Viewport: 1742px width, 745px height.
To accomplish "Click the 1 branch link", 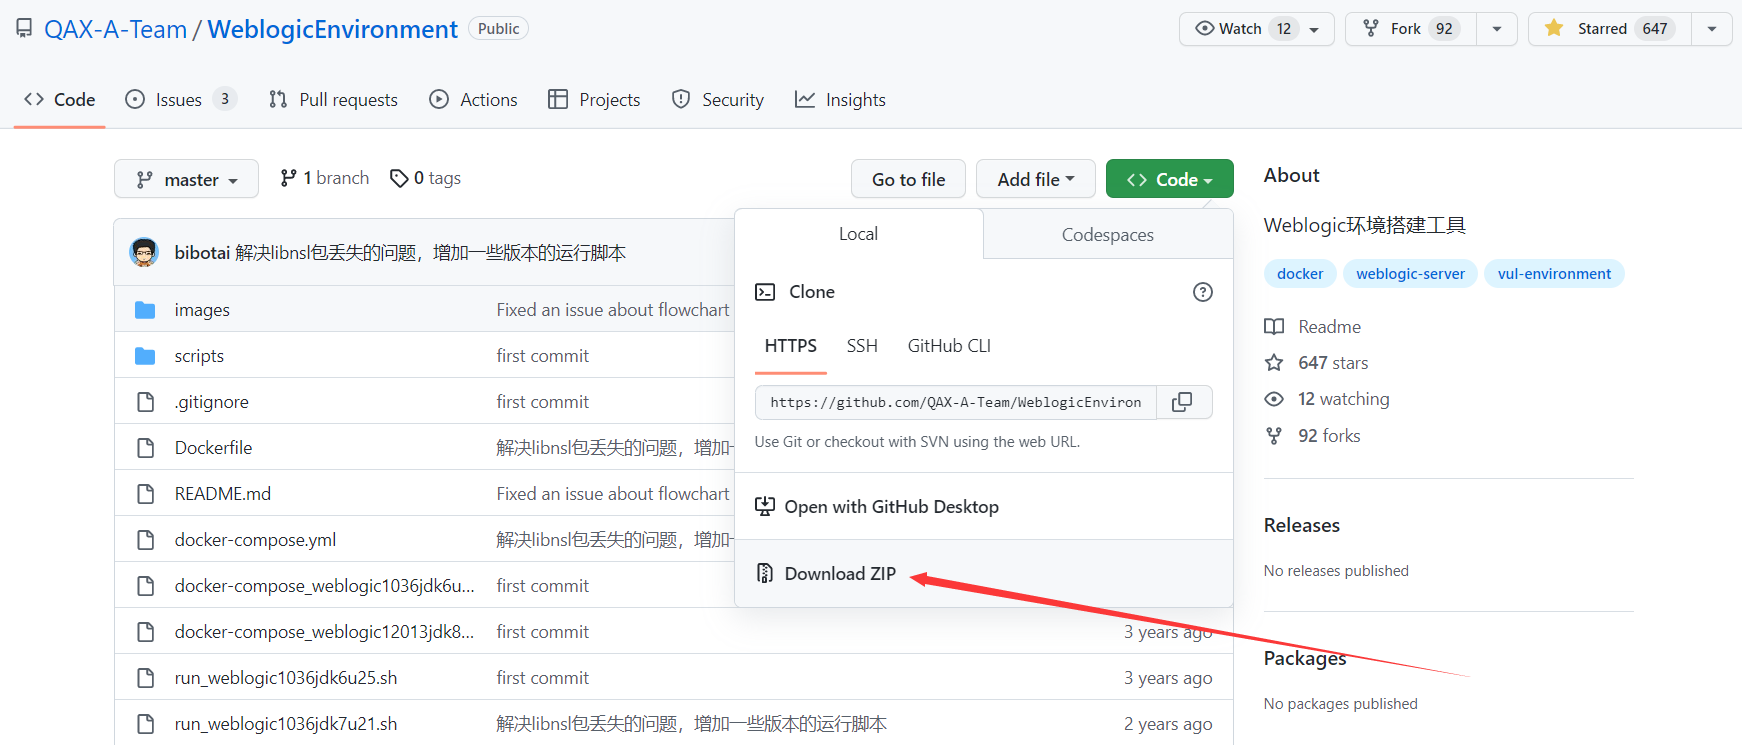I will pos(325,178).
